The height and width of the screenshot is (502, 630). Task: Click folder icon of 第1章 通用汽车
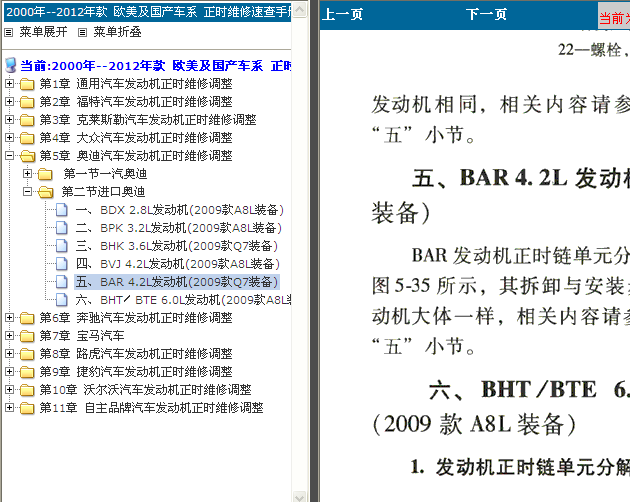pyautogui.click(x=27, y=84)
